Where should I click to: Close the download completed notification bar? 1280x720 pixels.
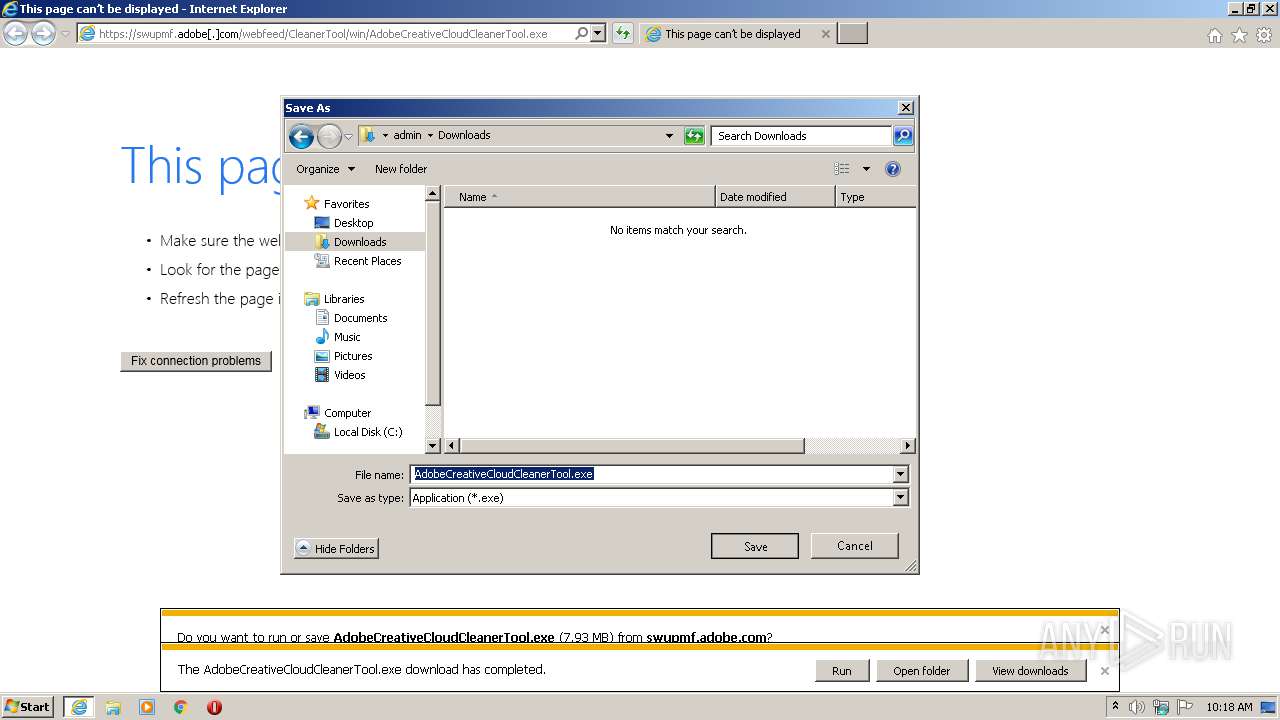1104,671
